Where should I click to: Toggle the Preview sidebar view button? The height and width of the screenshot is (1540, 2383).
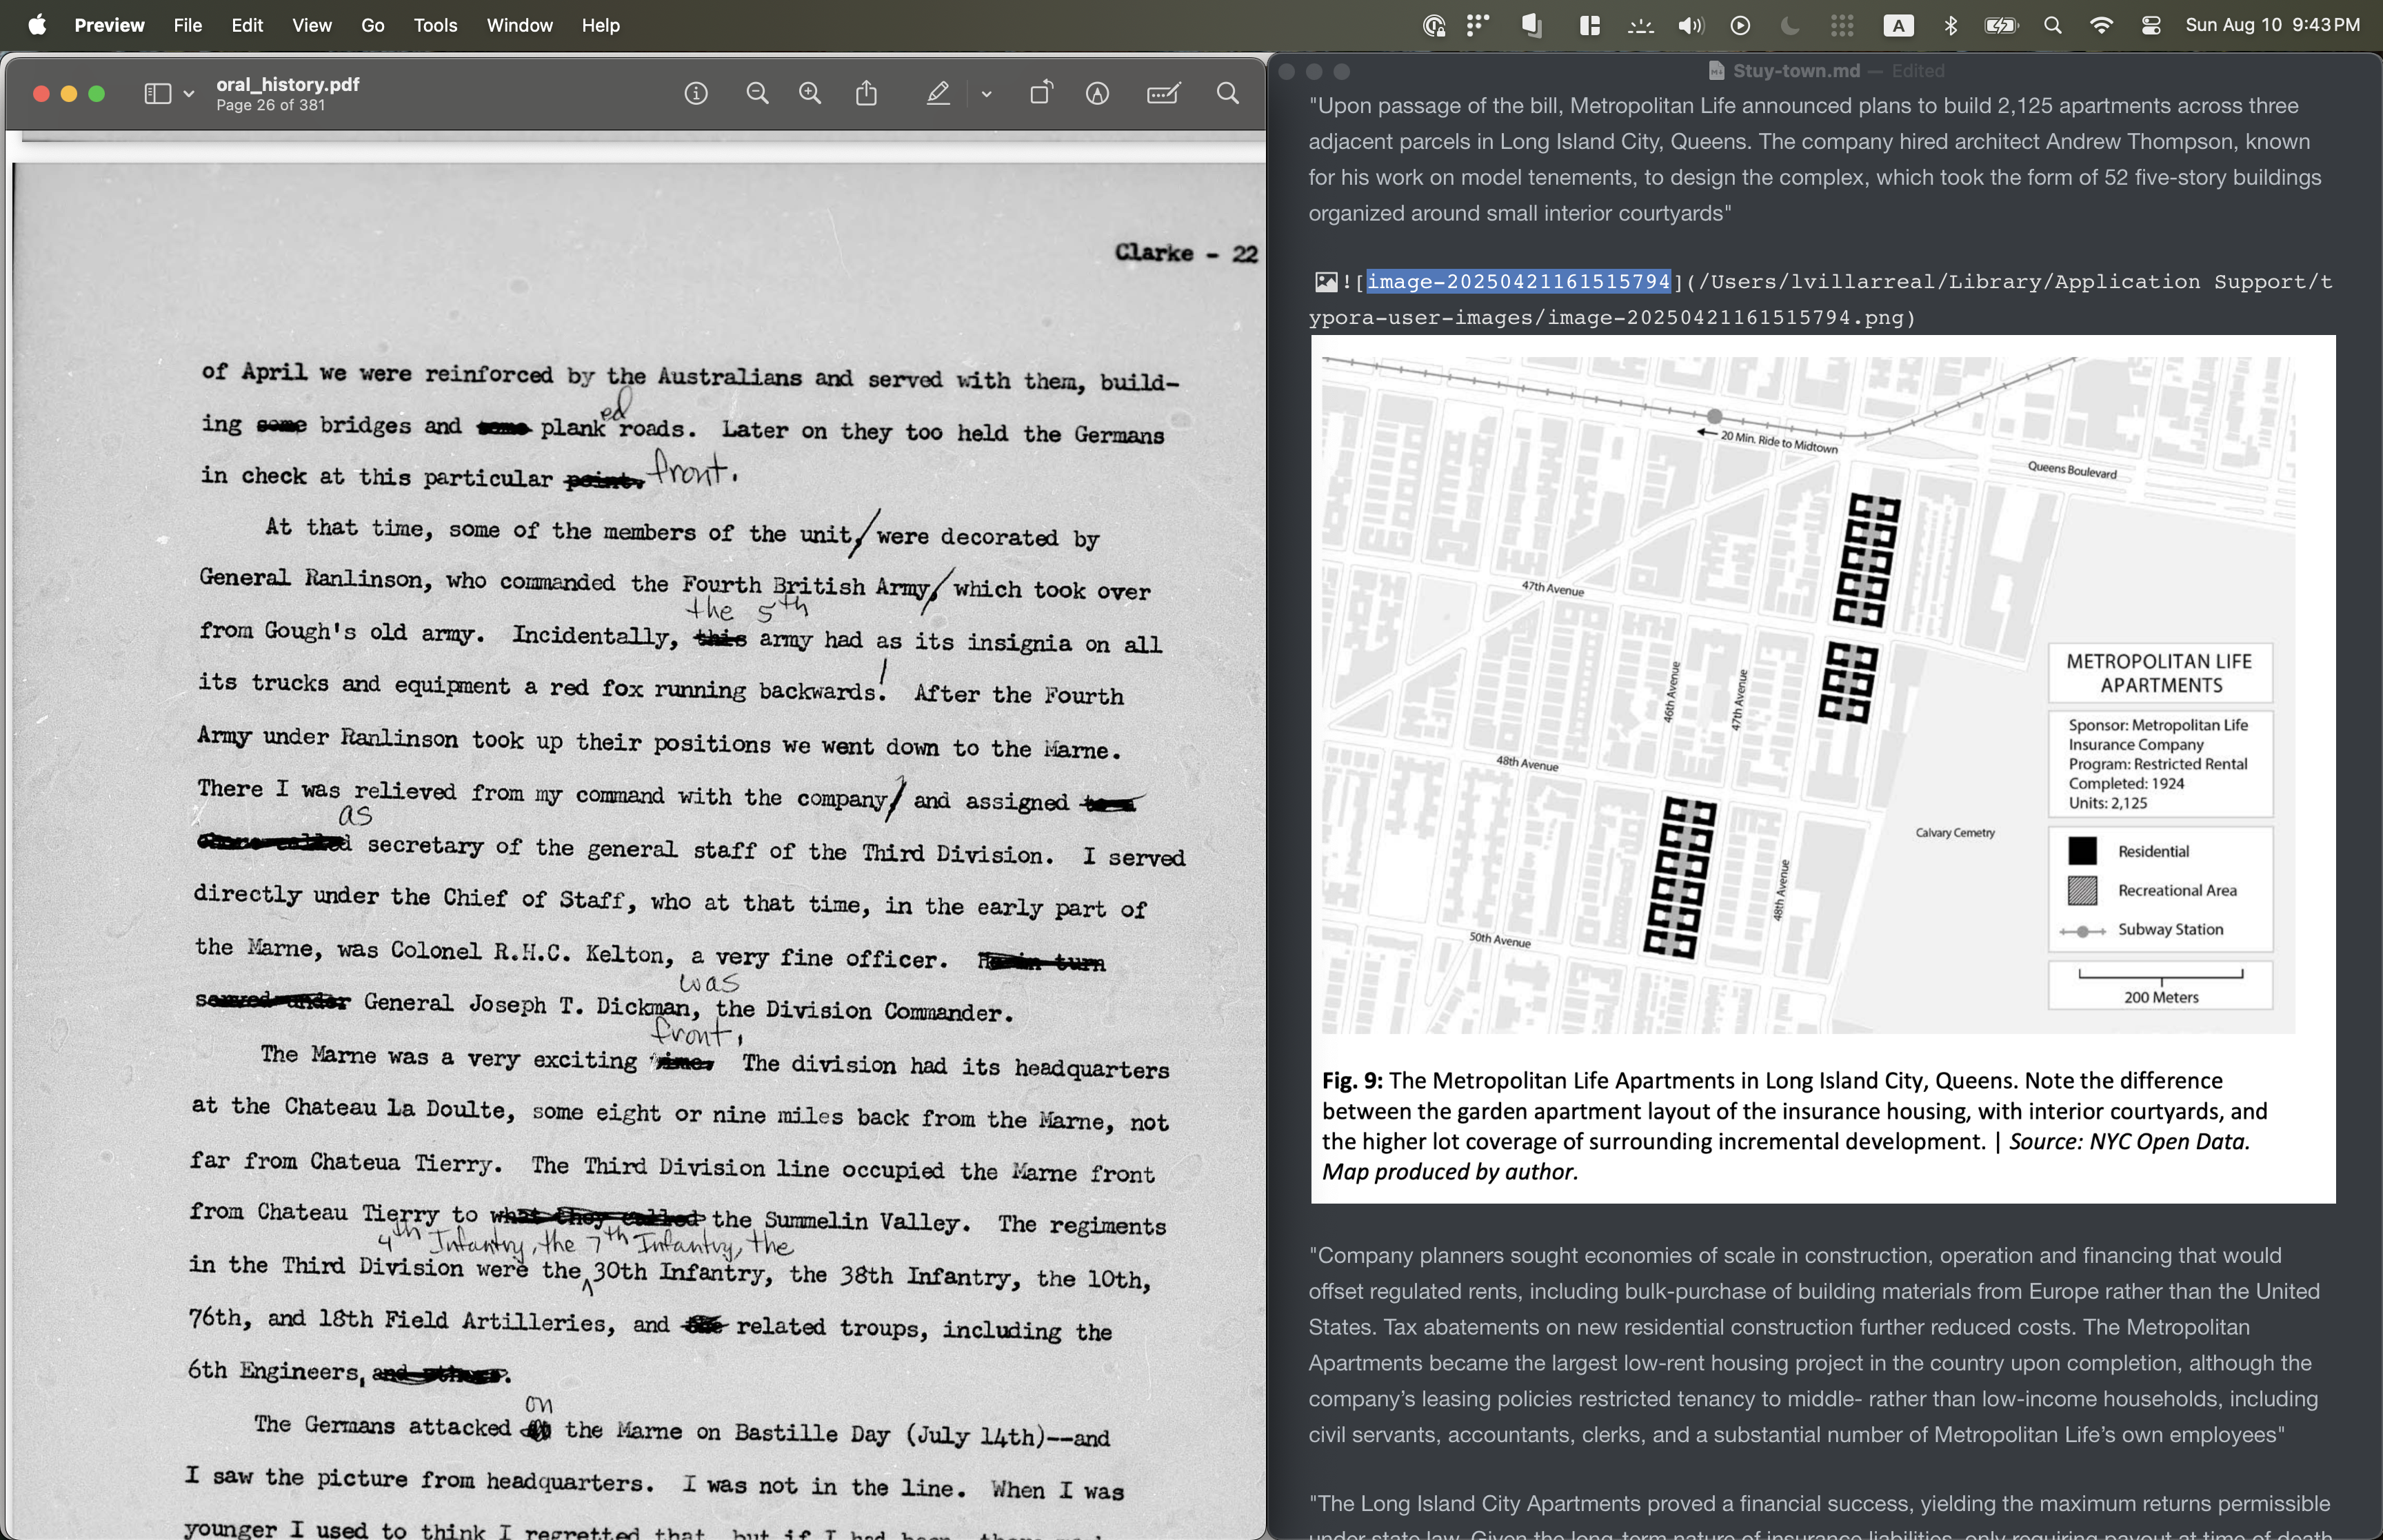tap(157, 94)
